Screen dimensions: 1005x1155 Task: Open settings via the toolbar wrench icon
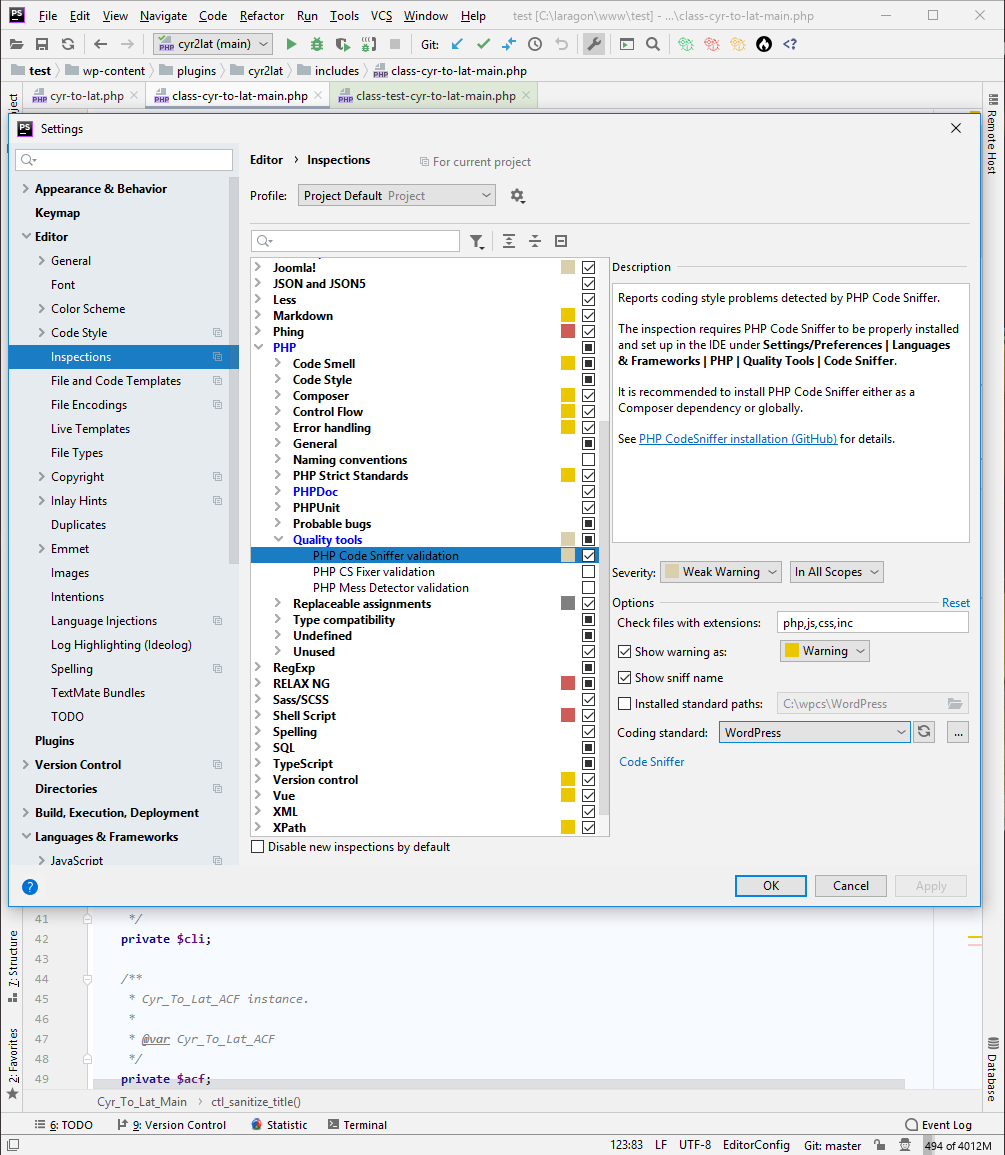pos(594,44)
